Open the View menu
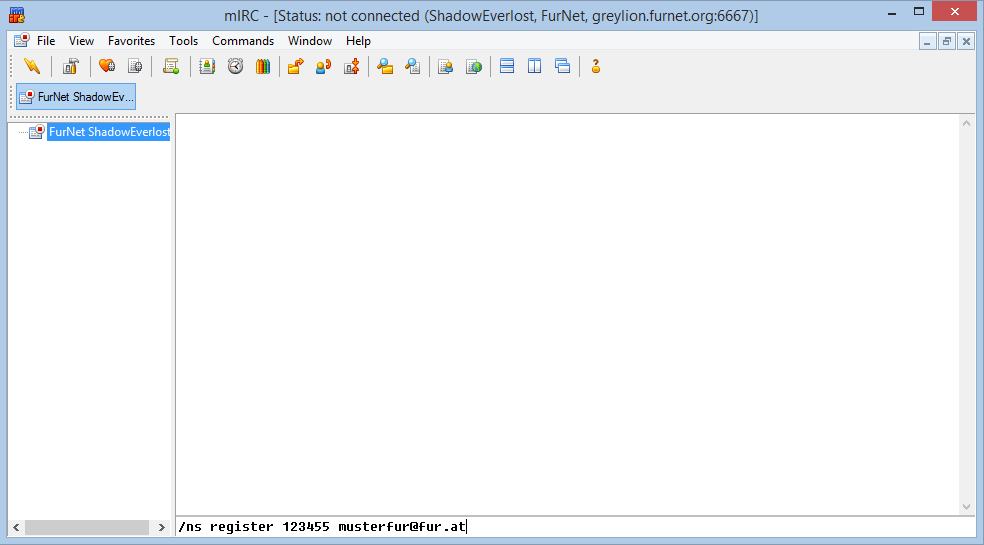 tap(81, 41)
